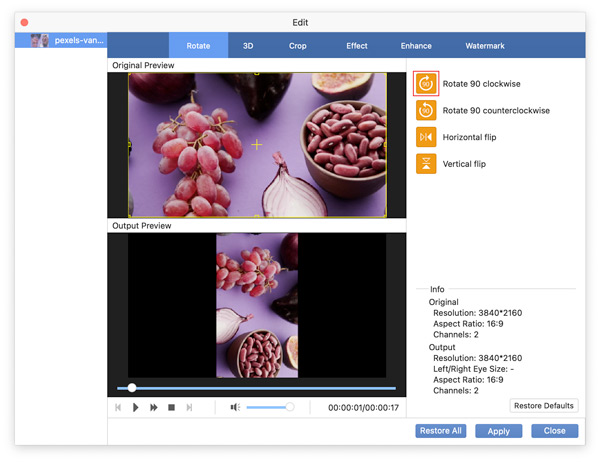600x462 pixels.
Task: Apply the Horizontal flip icon
Action: 427,137
